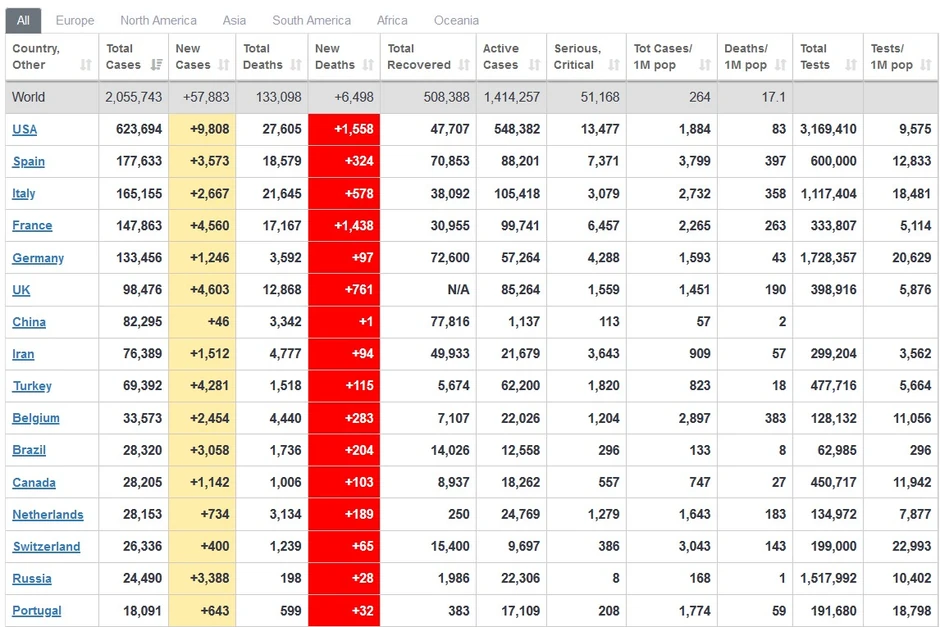940x627 pixels.
Task: Sort by New Deaths arrow icon
Action: 368,65
